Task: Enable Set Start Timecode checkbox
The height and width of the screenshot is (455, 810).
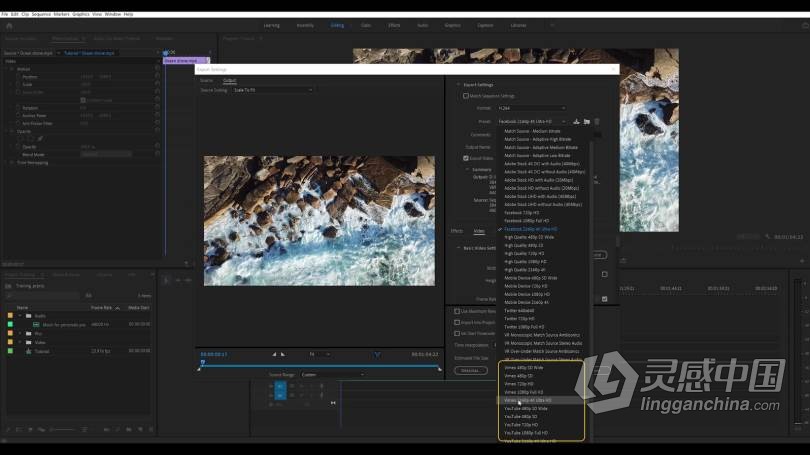Action: coord(457,334)
